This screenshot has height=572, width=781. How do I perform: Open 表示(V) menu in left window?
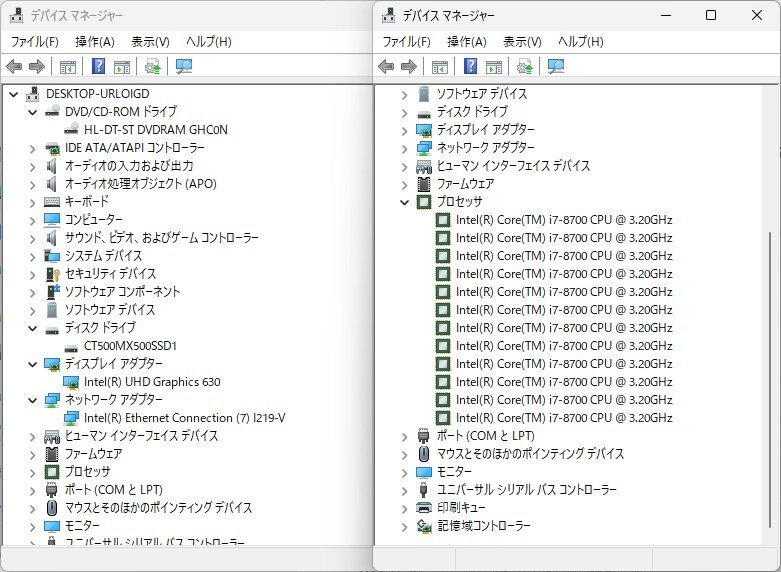pos(150,42)
